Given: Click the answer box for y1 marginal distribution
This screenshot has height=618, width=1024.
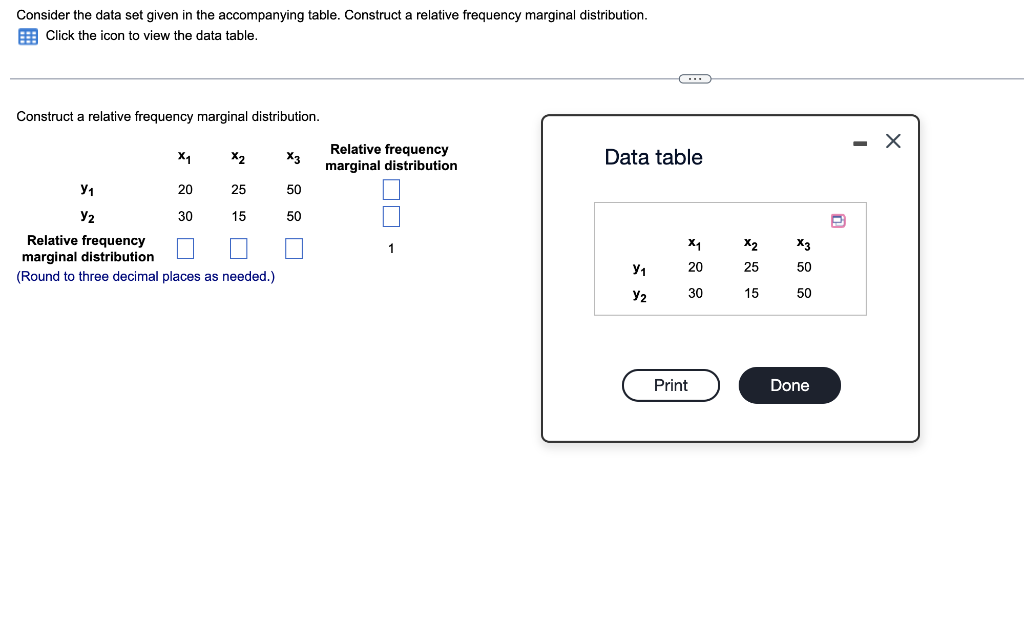Looking at the screenshot, I should pos(390,189).
